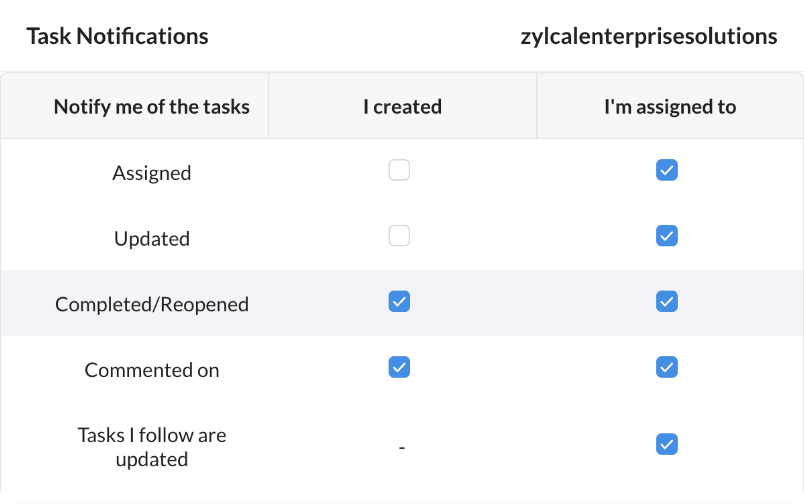Disable Commented on for tasks I created

[x=399, y=368]
